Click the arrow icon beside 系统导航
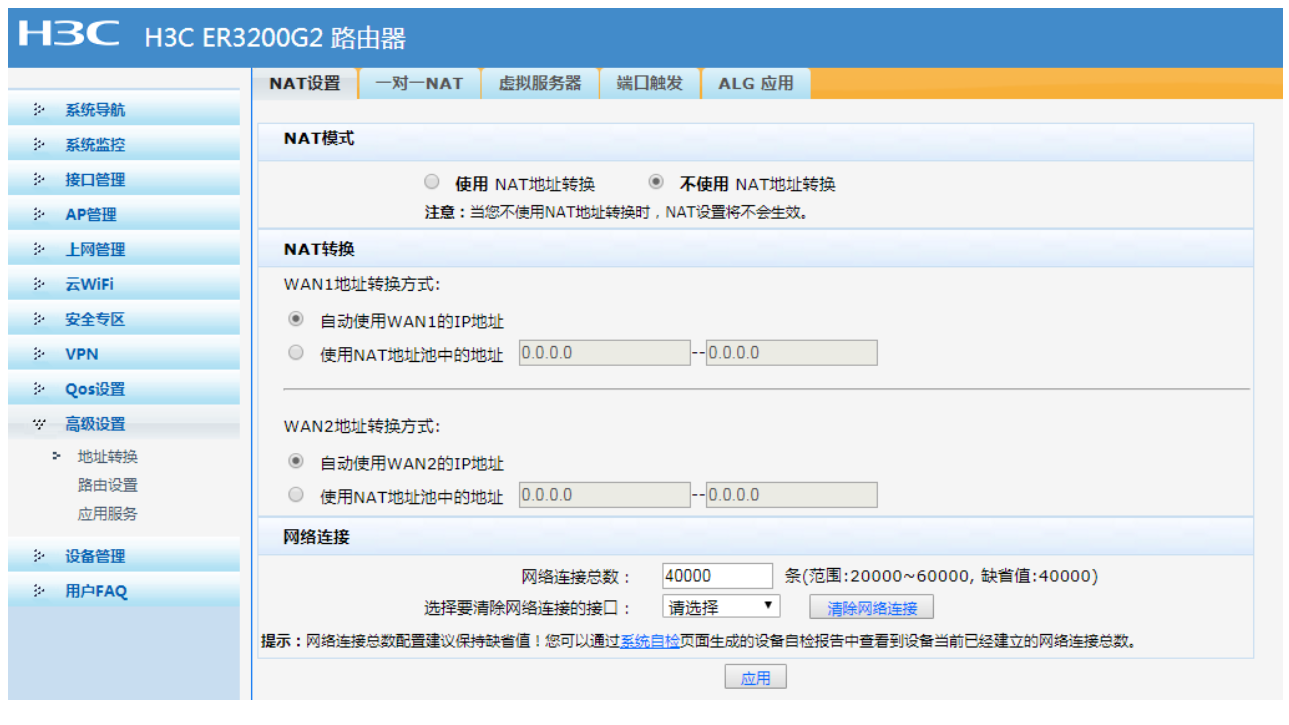1289x725 pixels. [39, 110]
